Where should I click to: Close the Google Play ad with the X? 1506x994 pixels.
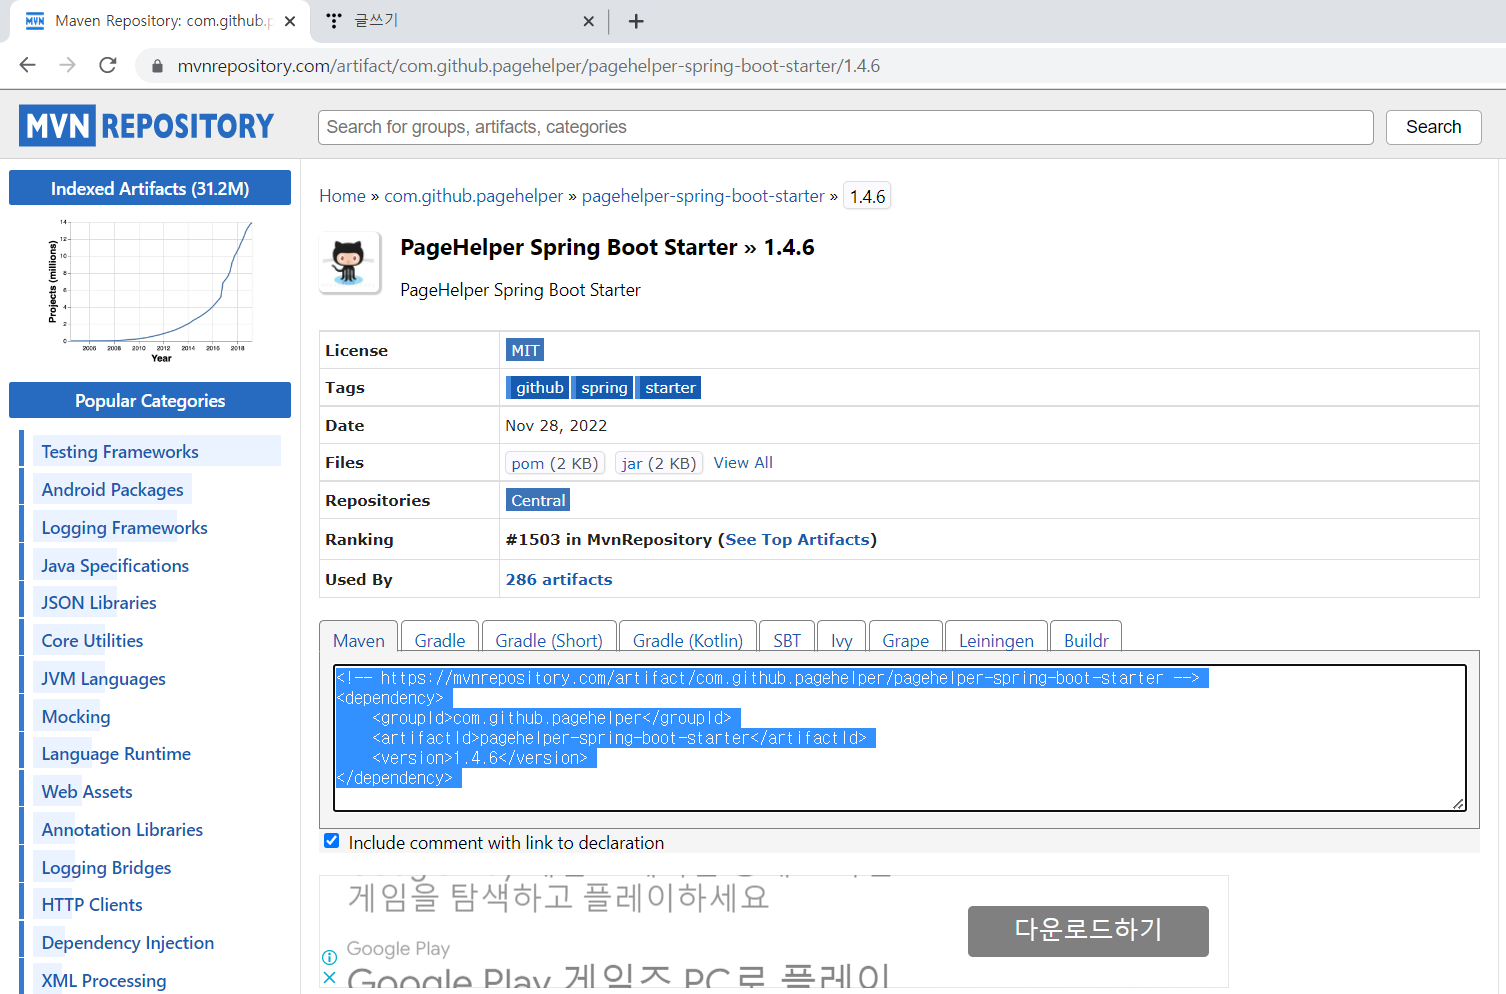point(330,977)
